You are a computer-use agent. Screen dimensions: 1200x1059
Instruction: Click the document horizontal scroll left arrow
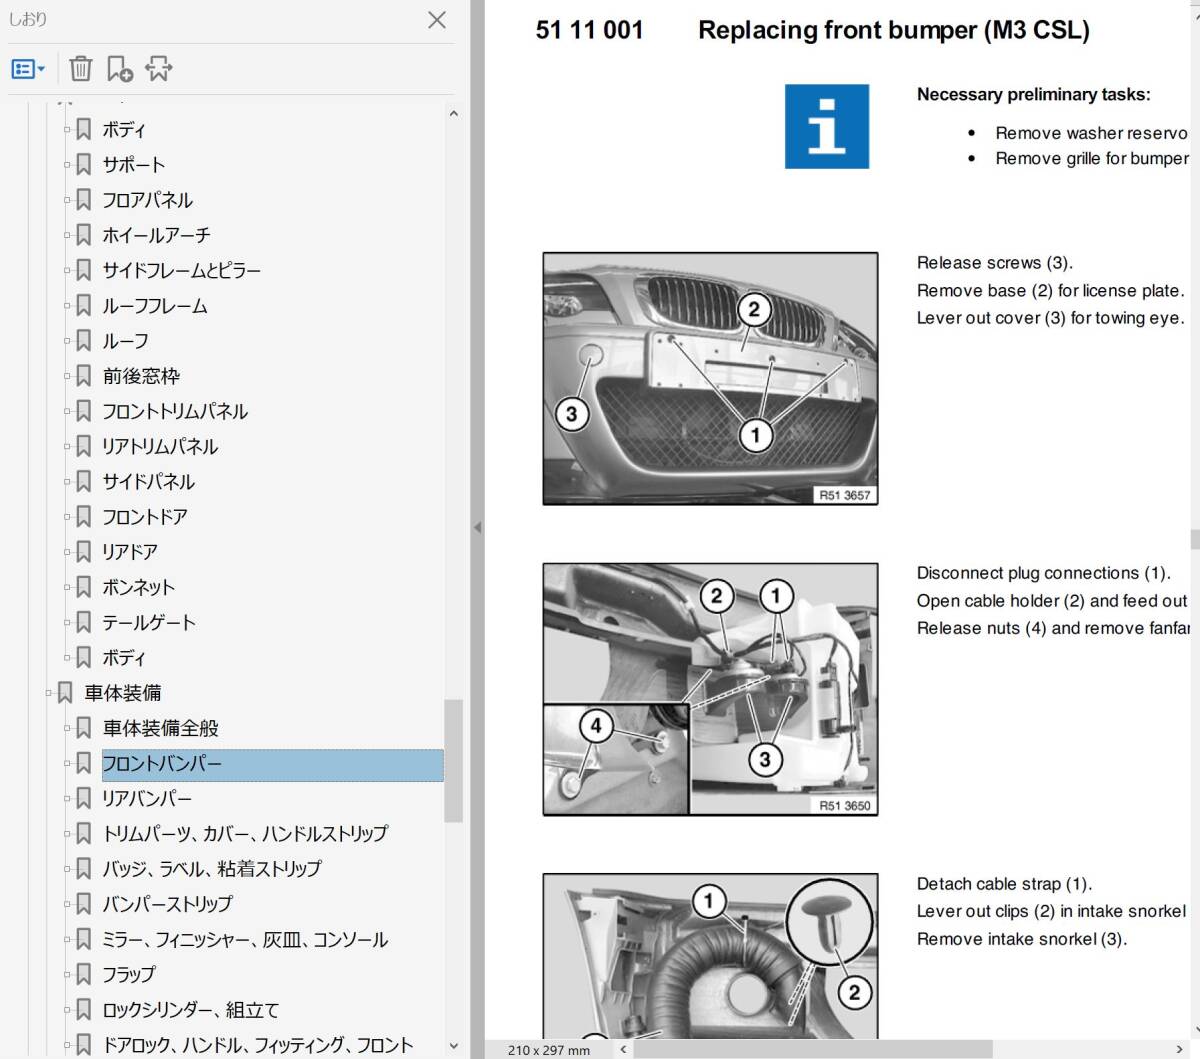click(622, 1050)
